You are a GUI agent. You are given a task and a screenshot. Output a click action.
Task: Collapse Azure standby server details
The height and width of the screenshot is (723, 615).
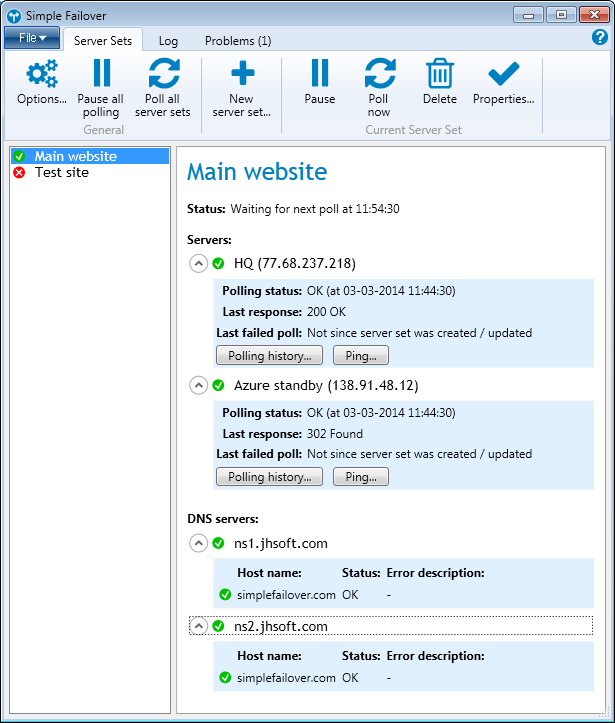pos(198,385)
